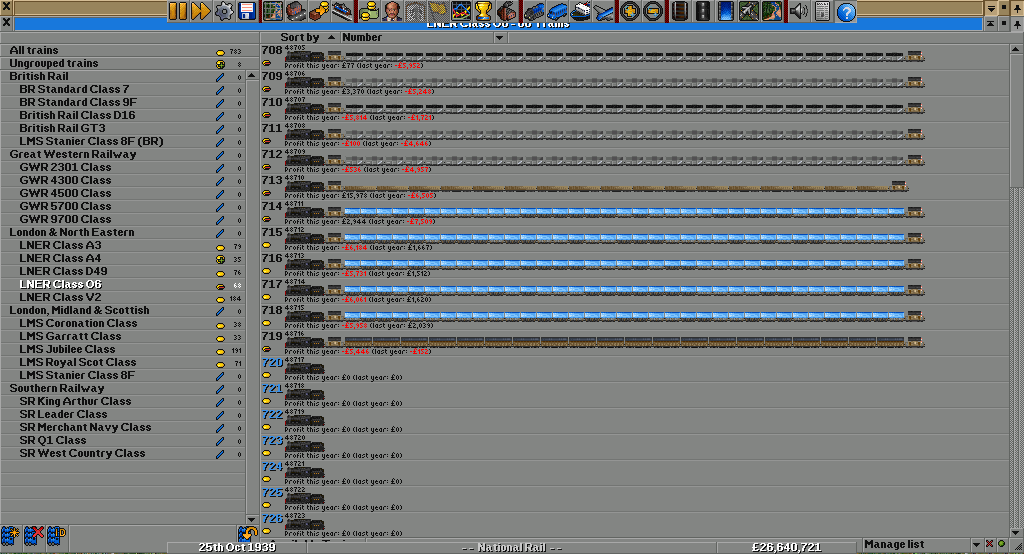
Task: Select SR West Country Class group
Action: point(123,453)
